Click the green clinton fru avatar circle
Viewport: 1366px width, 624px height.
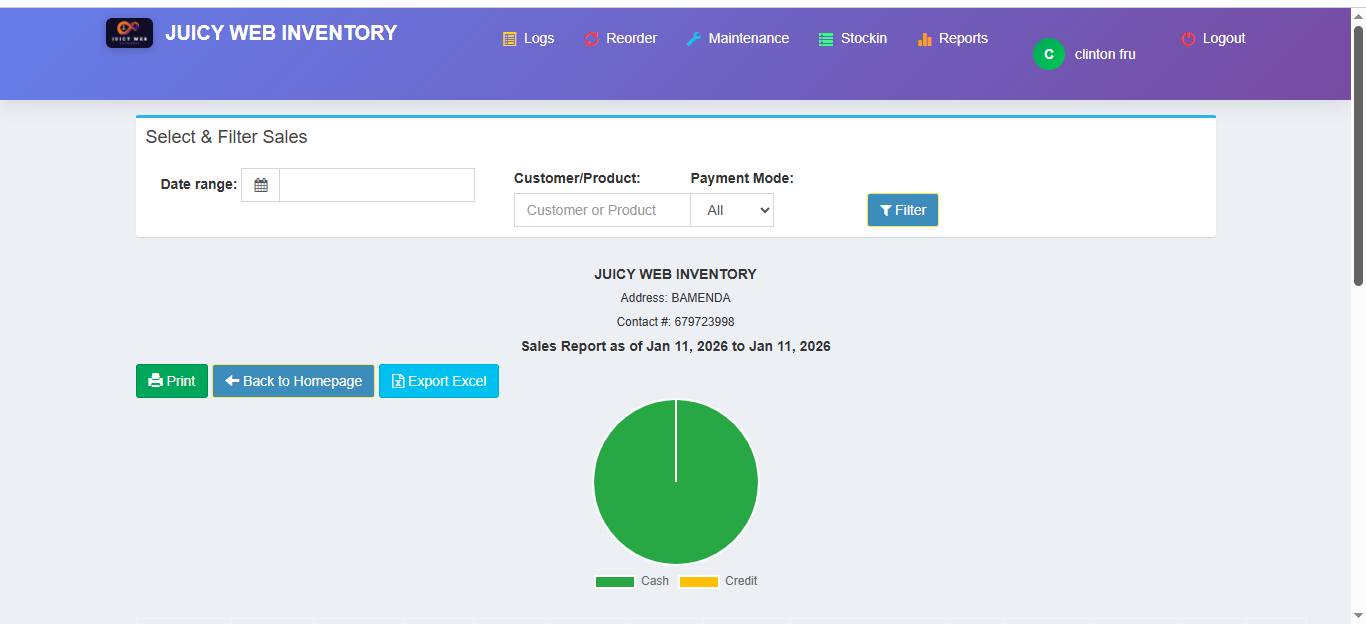(x=1048, y=54)
